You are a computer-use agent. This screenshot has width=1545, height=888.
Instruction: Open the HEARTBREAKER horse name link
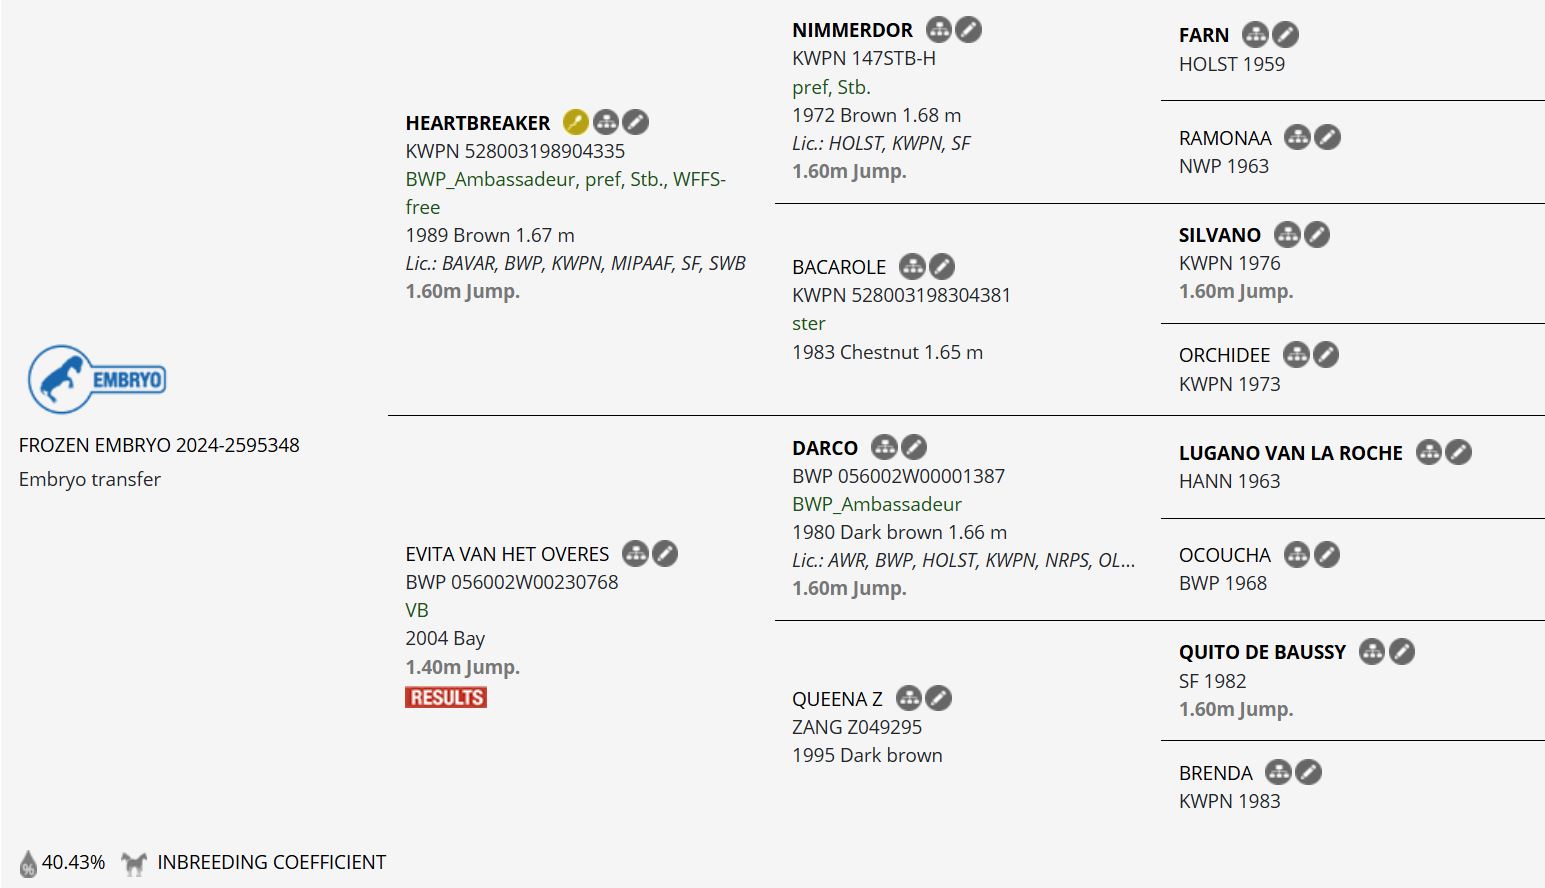pos(477,123)
